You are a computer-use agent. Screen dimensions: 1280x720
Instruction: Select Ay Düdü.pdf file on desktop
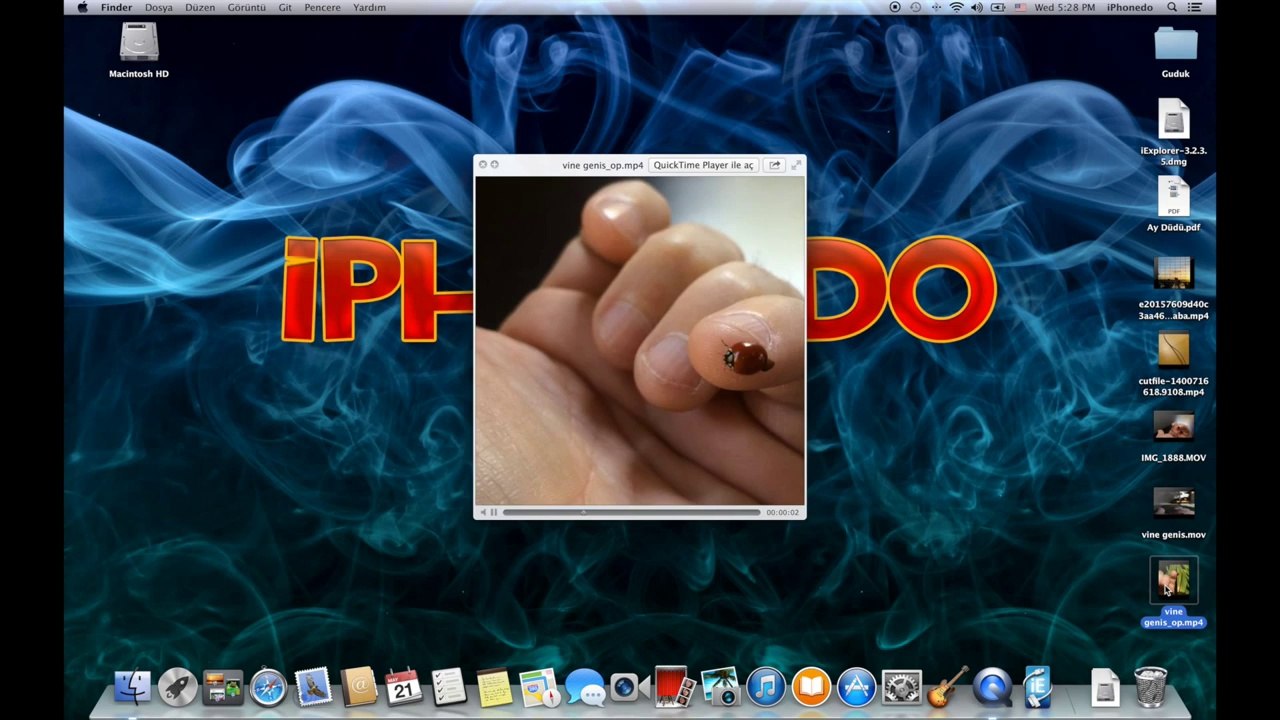[1174, 196]
